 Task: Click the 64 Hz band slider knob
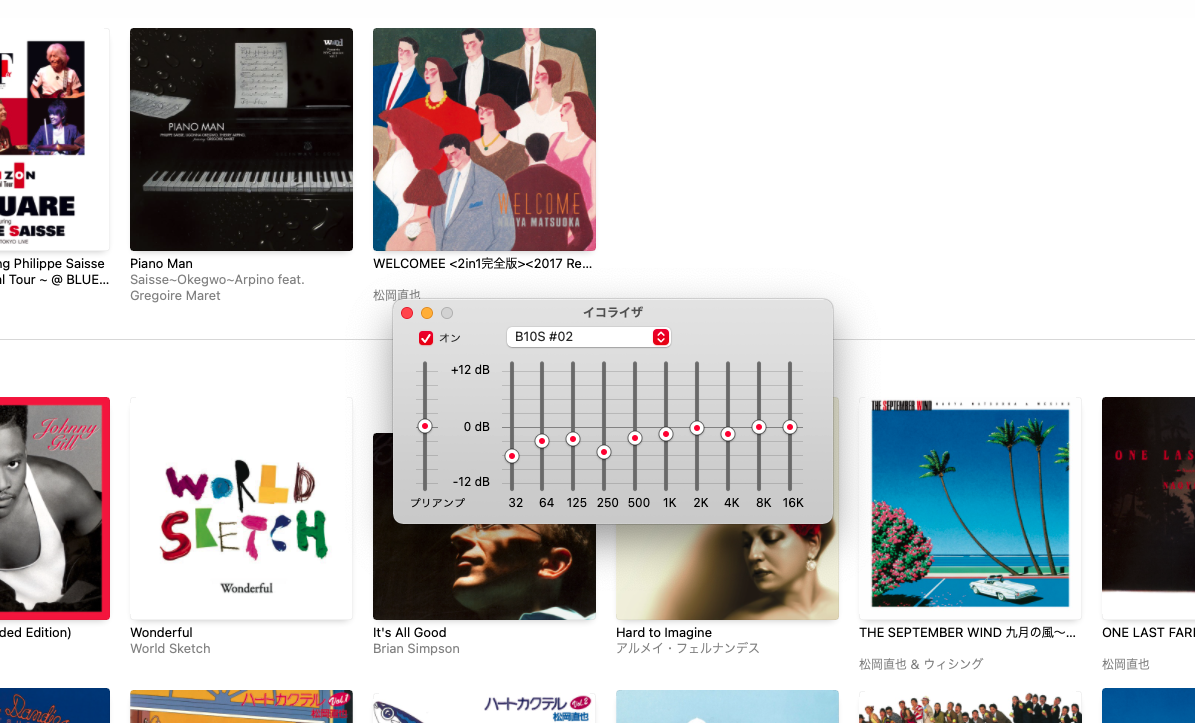542,440
